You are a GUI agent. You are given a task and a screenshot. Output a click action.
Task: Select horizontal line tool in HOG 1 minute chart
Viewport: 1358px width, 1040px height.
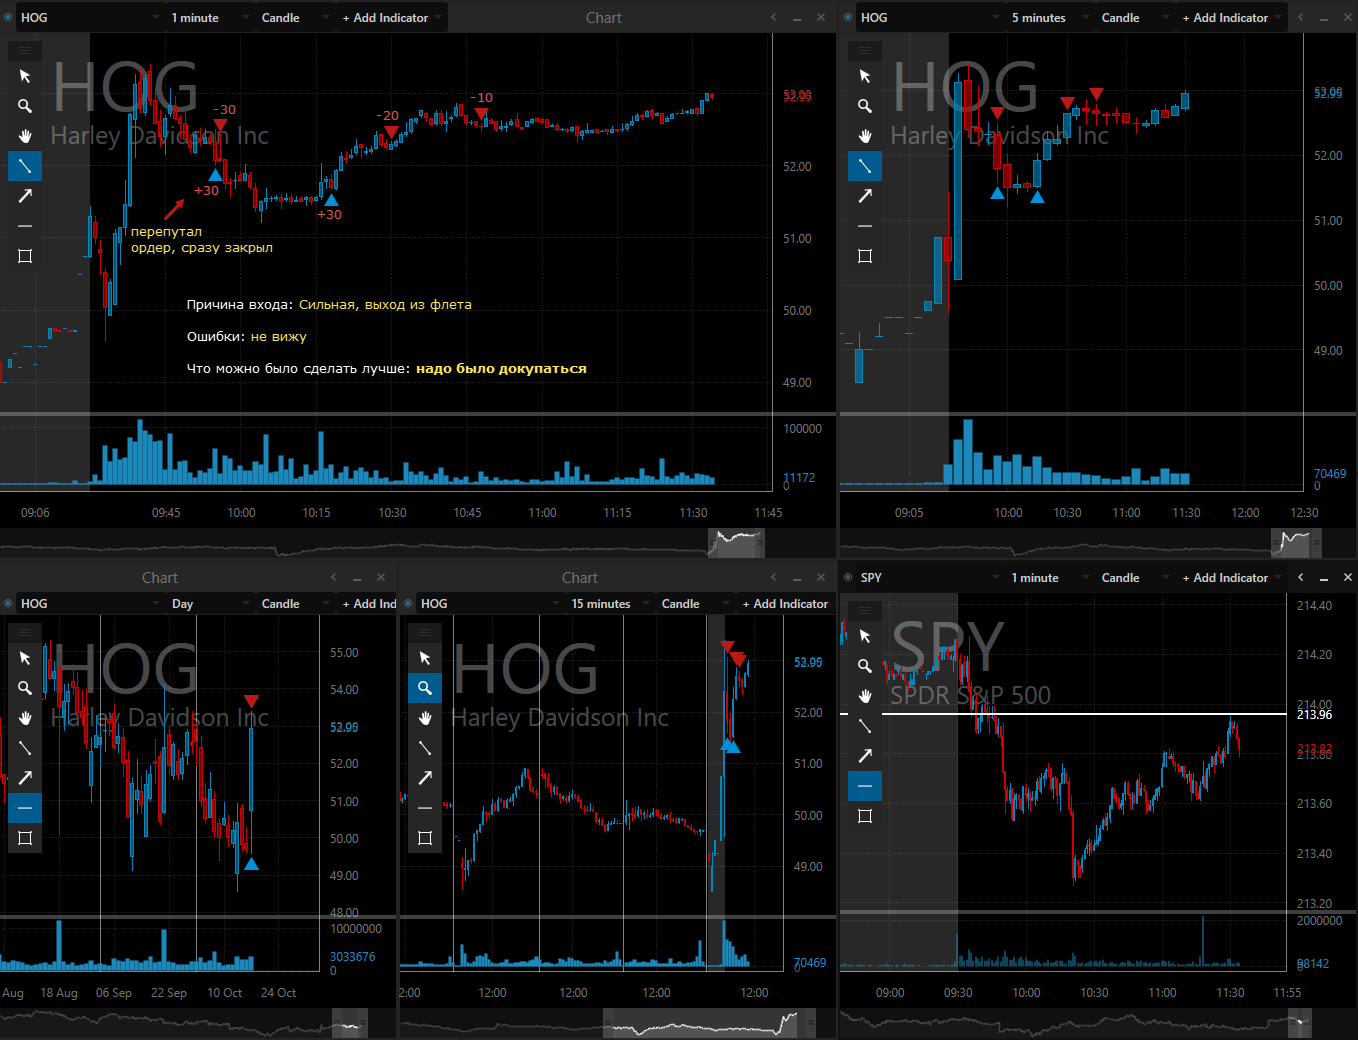click(25, 226)
